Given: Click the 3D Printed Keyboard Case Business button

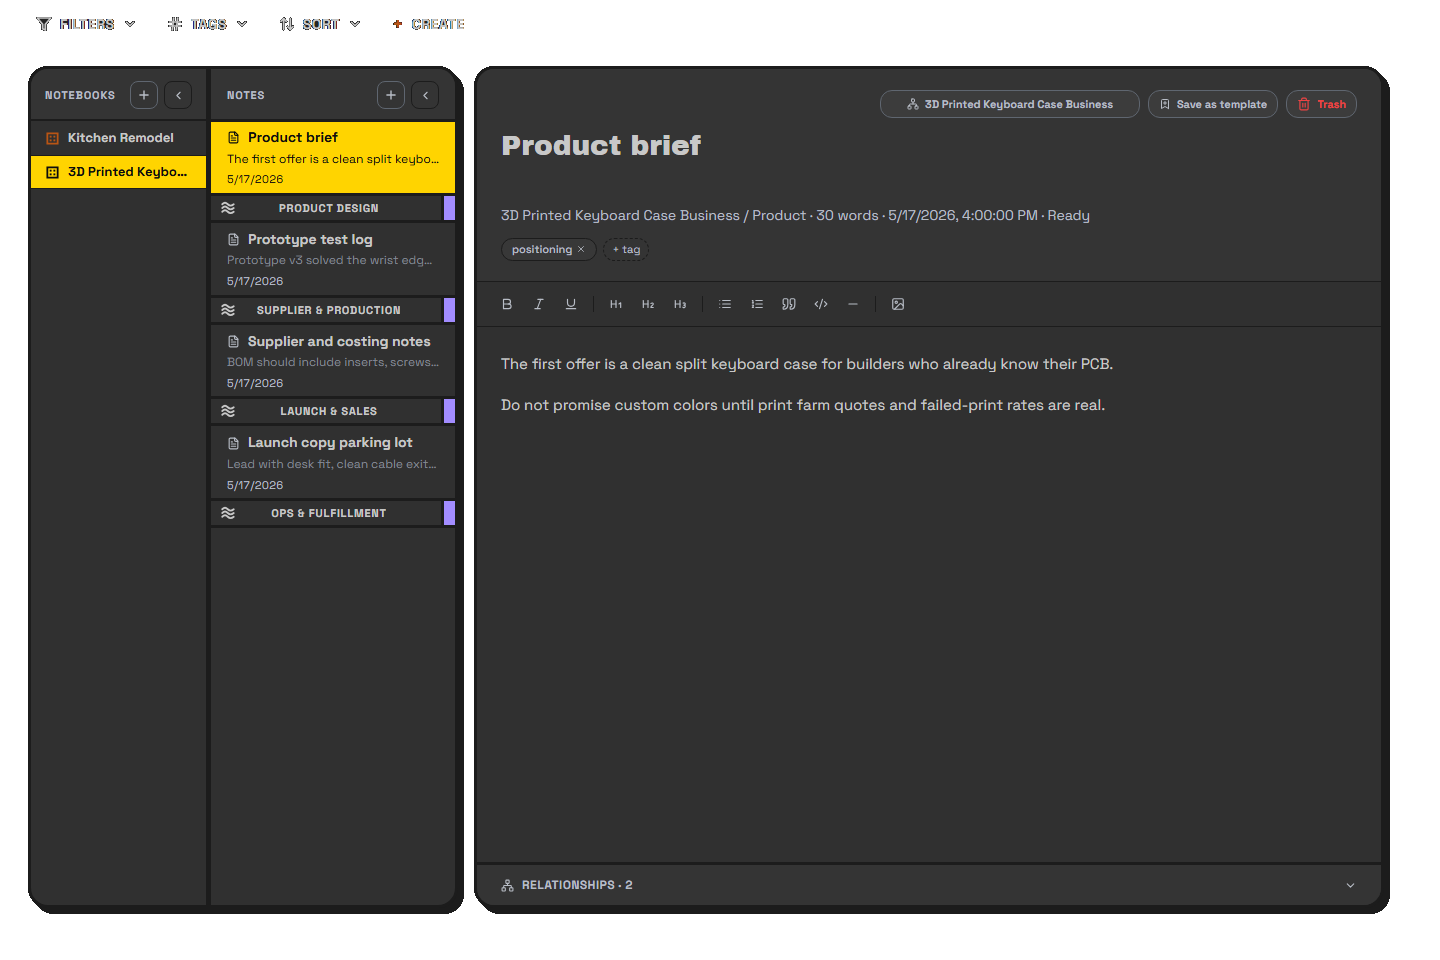Looking at the screenshot, I should [x=1009, y=104].
